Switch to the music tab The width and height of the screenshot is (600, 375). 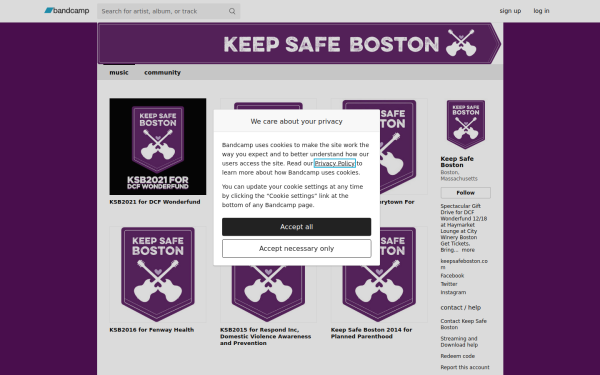(119, 72)
